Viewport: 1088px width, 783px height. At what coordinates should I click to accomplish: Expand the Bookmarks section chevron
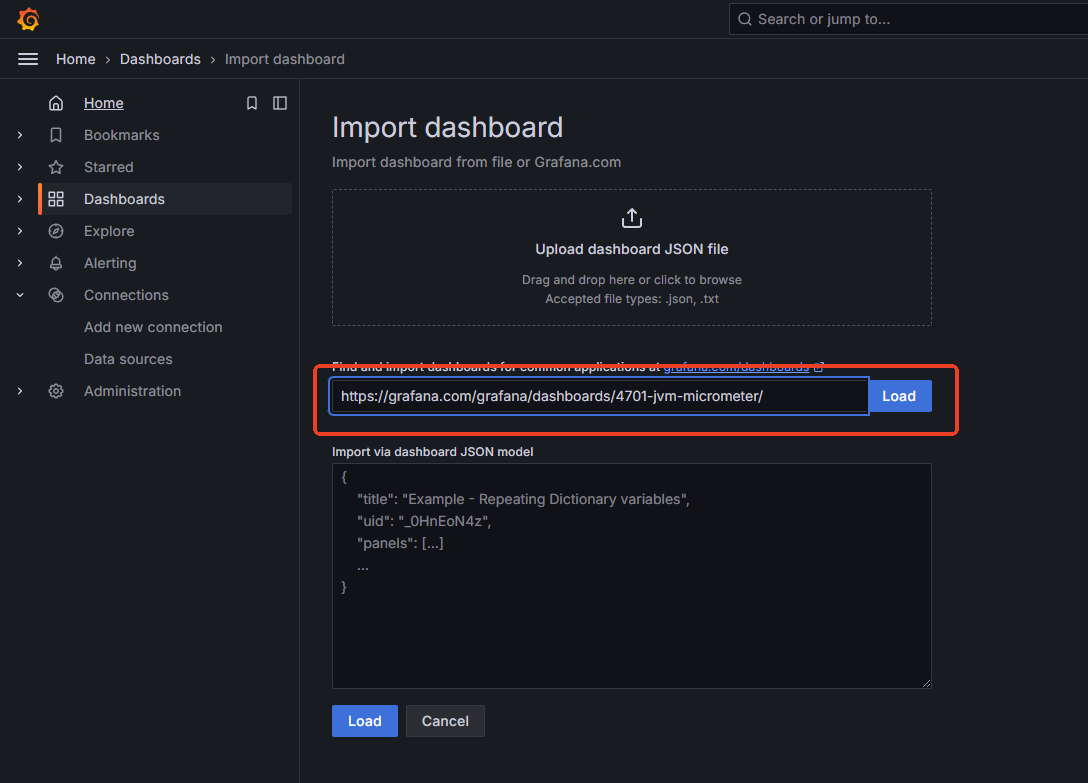20,135
